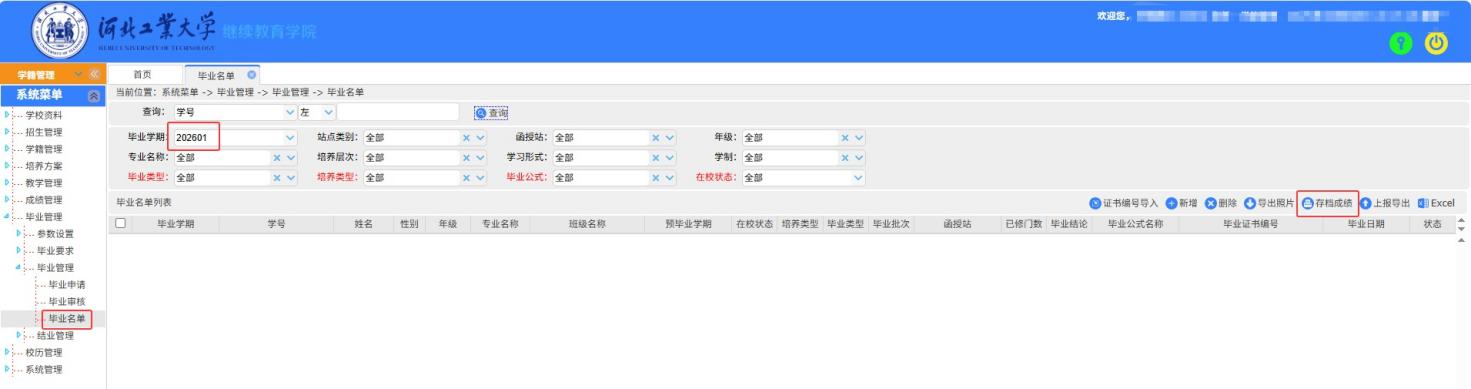Export the list to Excel
This screenshot has width=1471, height=389.
[1435, 203]
